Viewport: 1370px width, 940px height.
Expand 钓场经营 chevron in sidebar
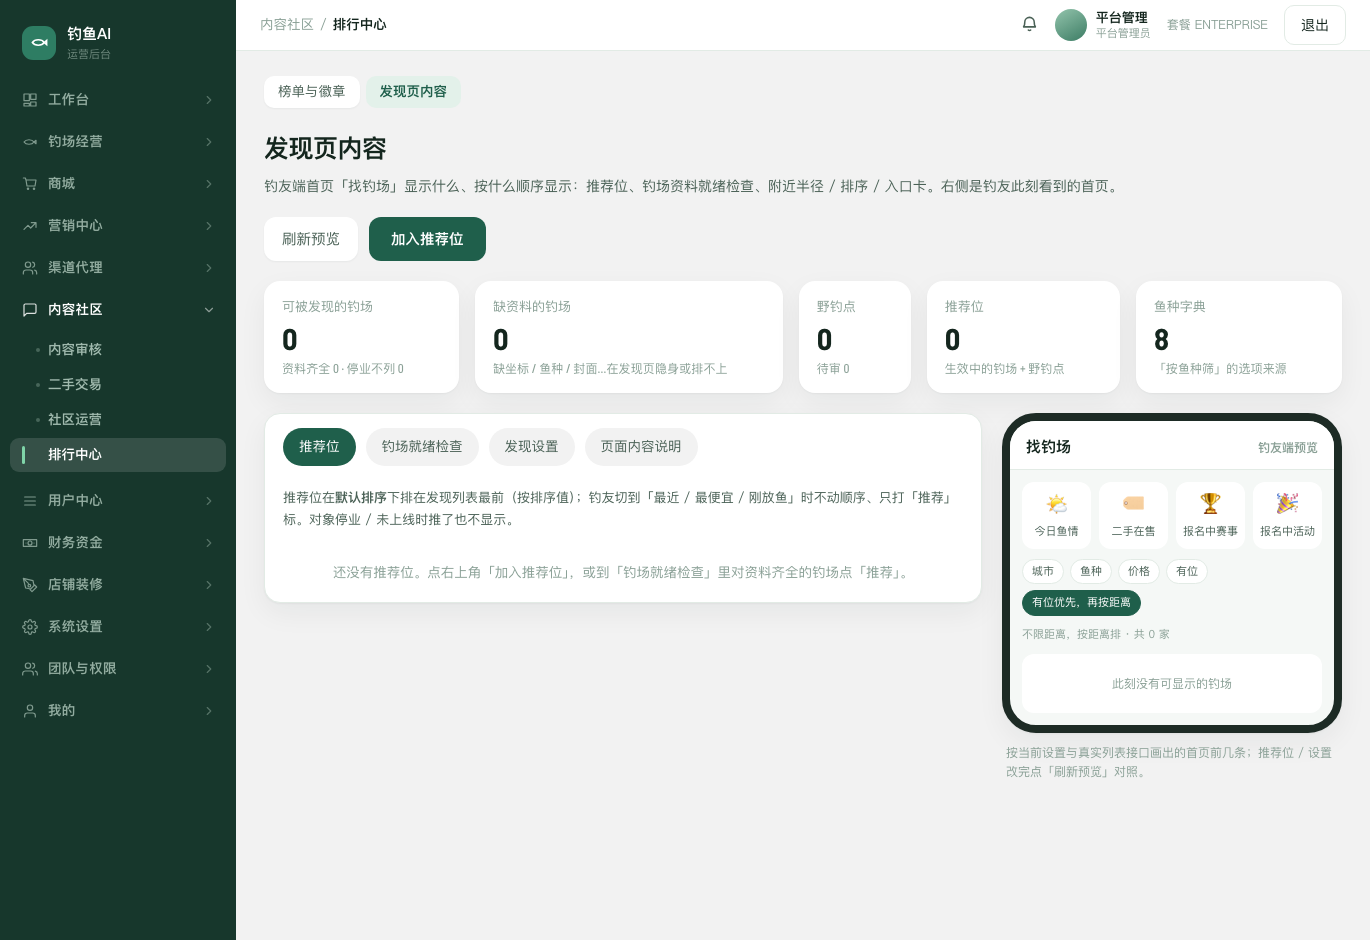coord(209,142)
